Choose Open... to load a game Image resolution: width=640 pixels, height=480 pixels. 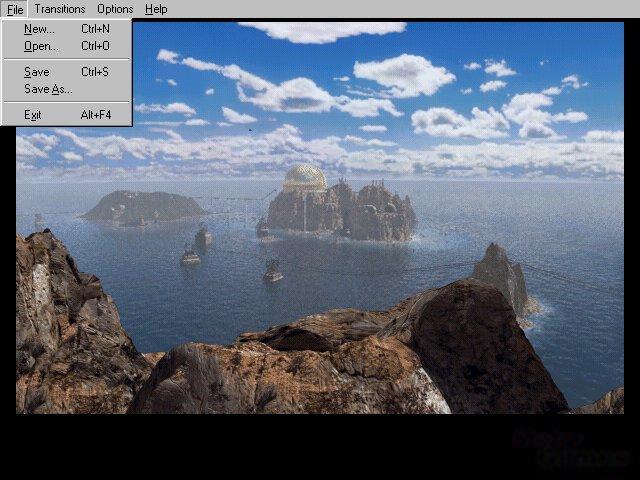point(67,46)
